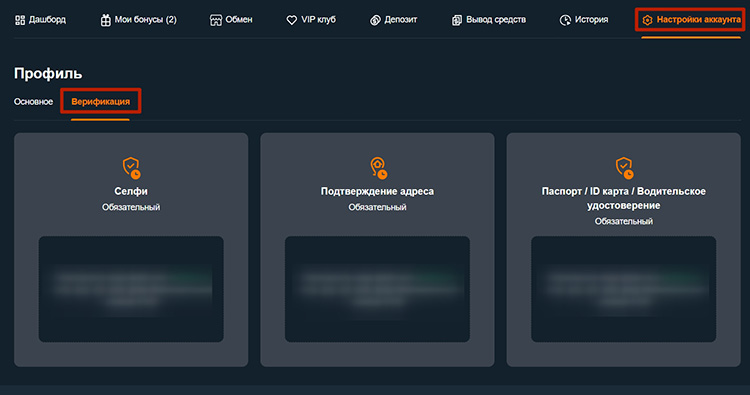Image resolution: width=750 pixels, height=395 pixels.
Task: Click the shop icon beside Обмен
Action: pos(216,20)
